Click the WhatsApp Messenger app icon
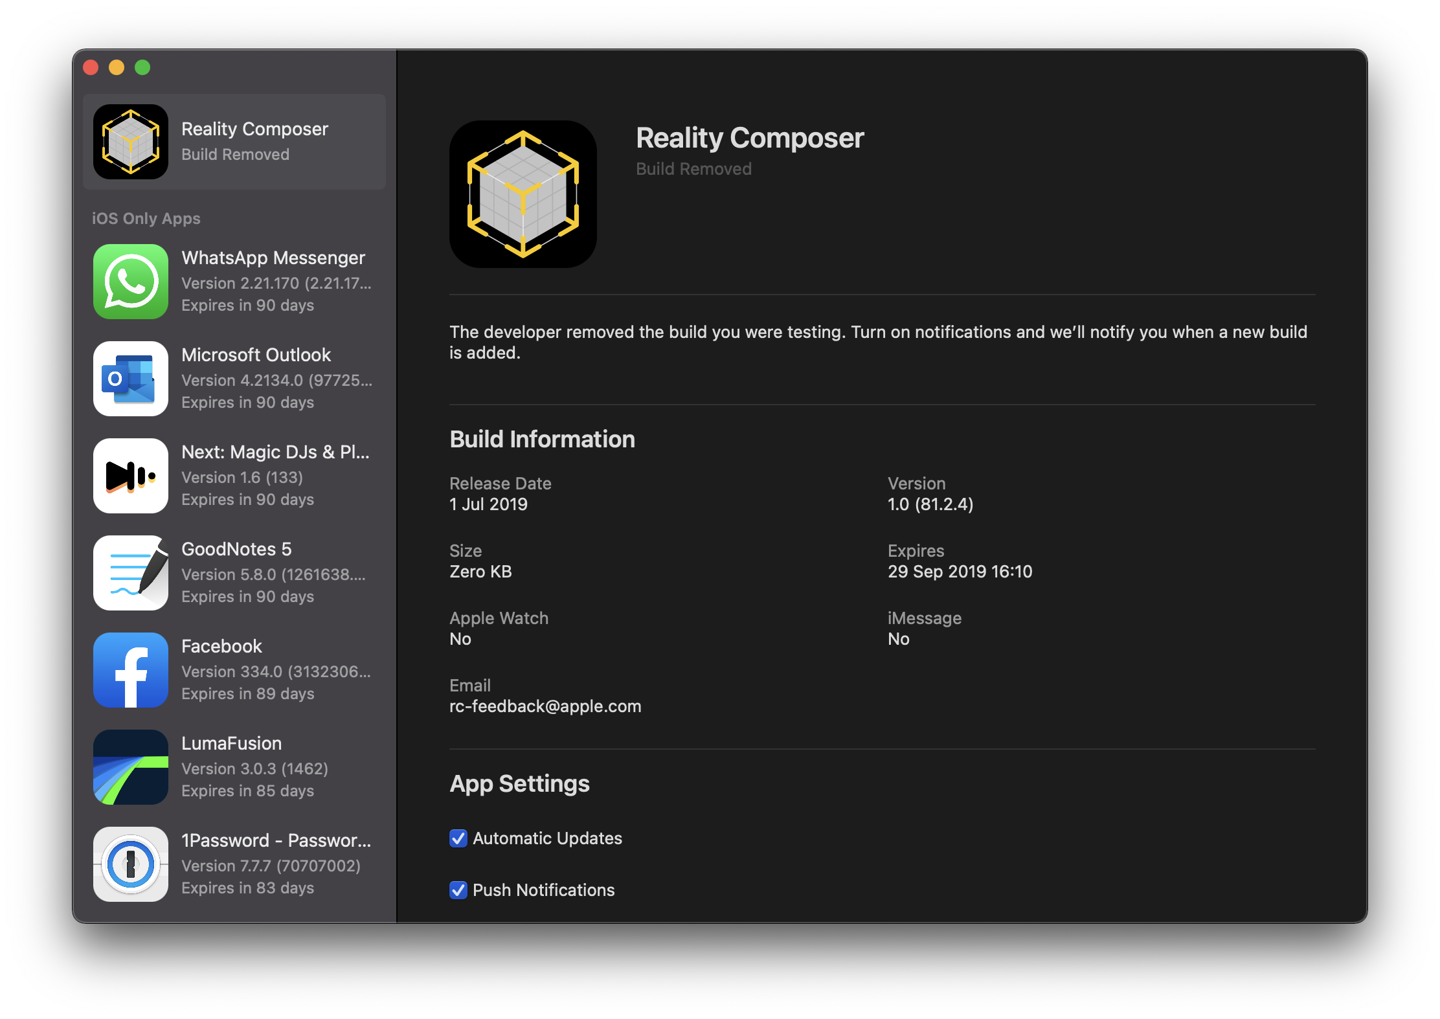 pyautogui.click(x=130, y=282)
